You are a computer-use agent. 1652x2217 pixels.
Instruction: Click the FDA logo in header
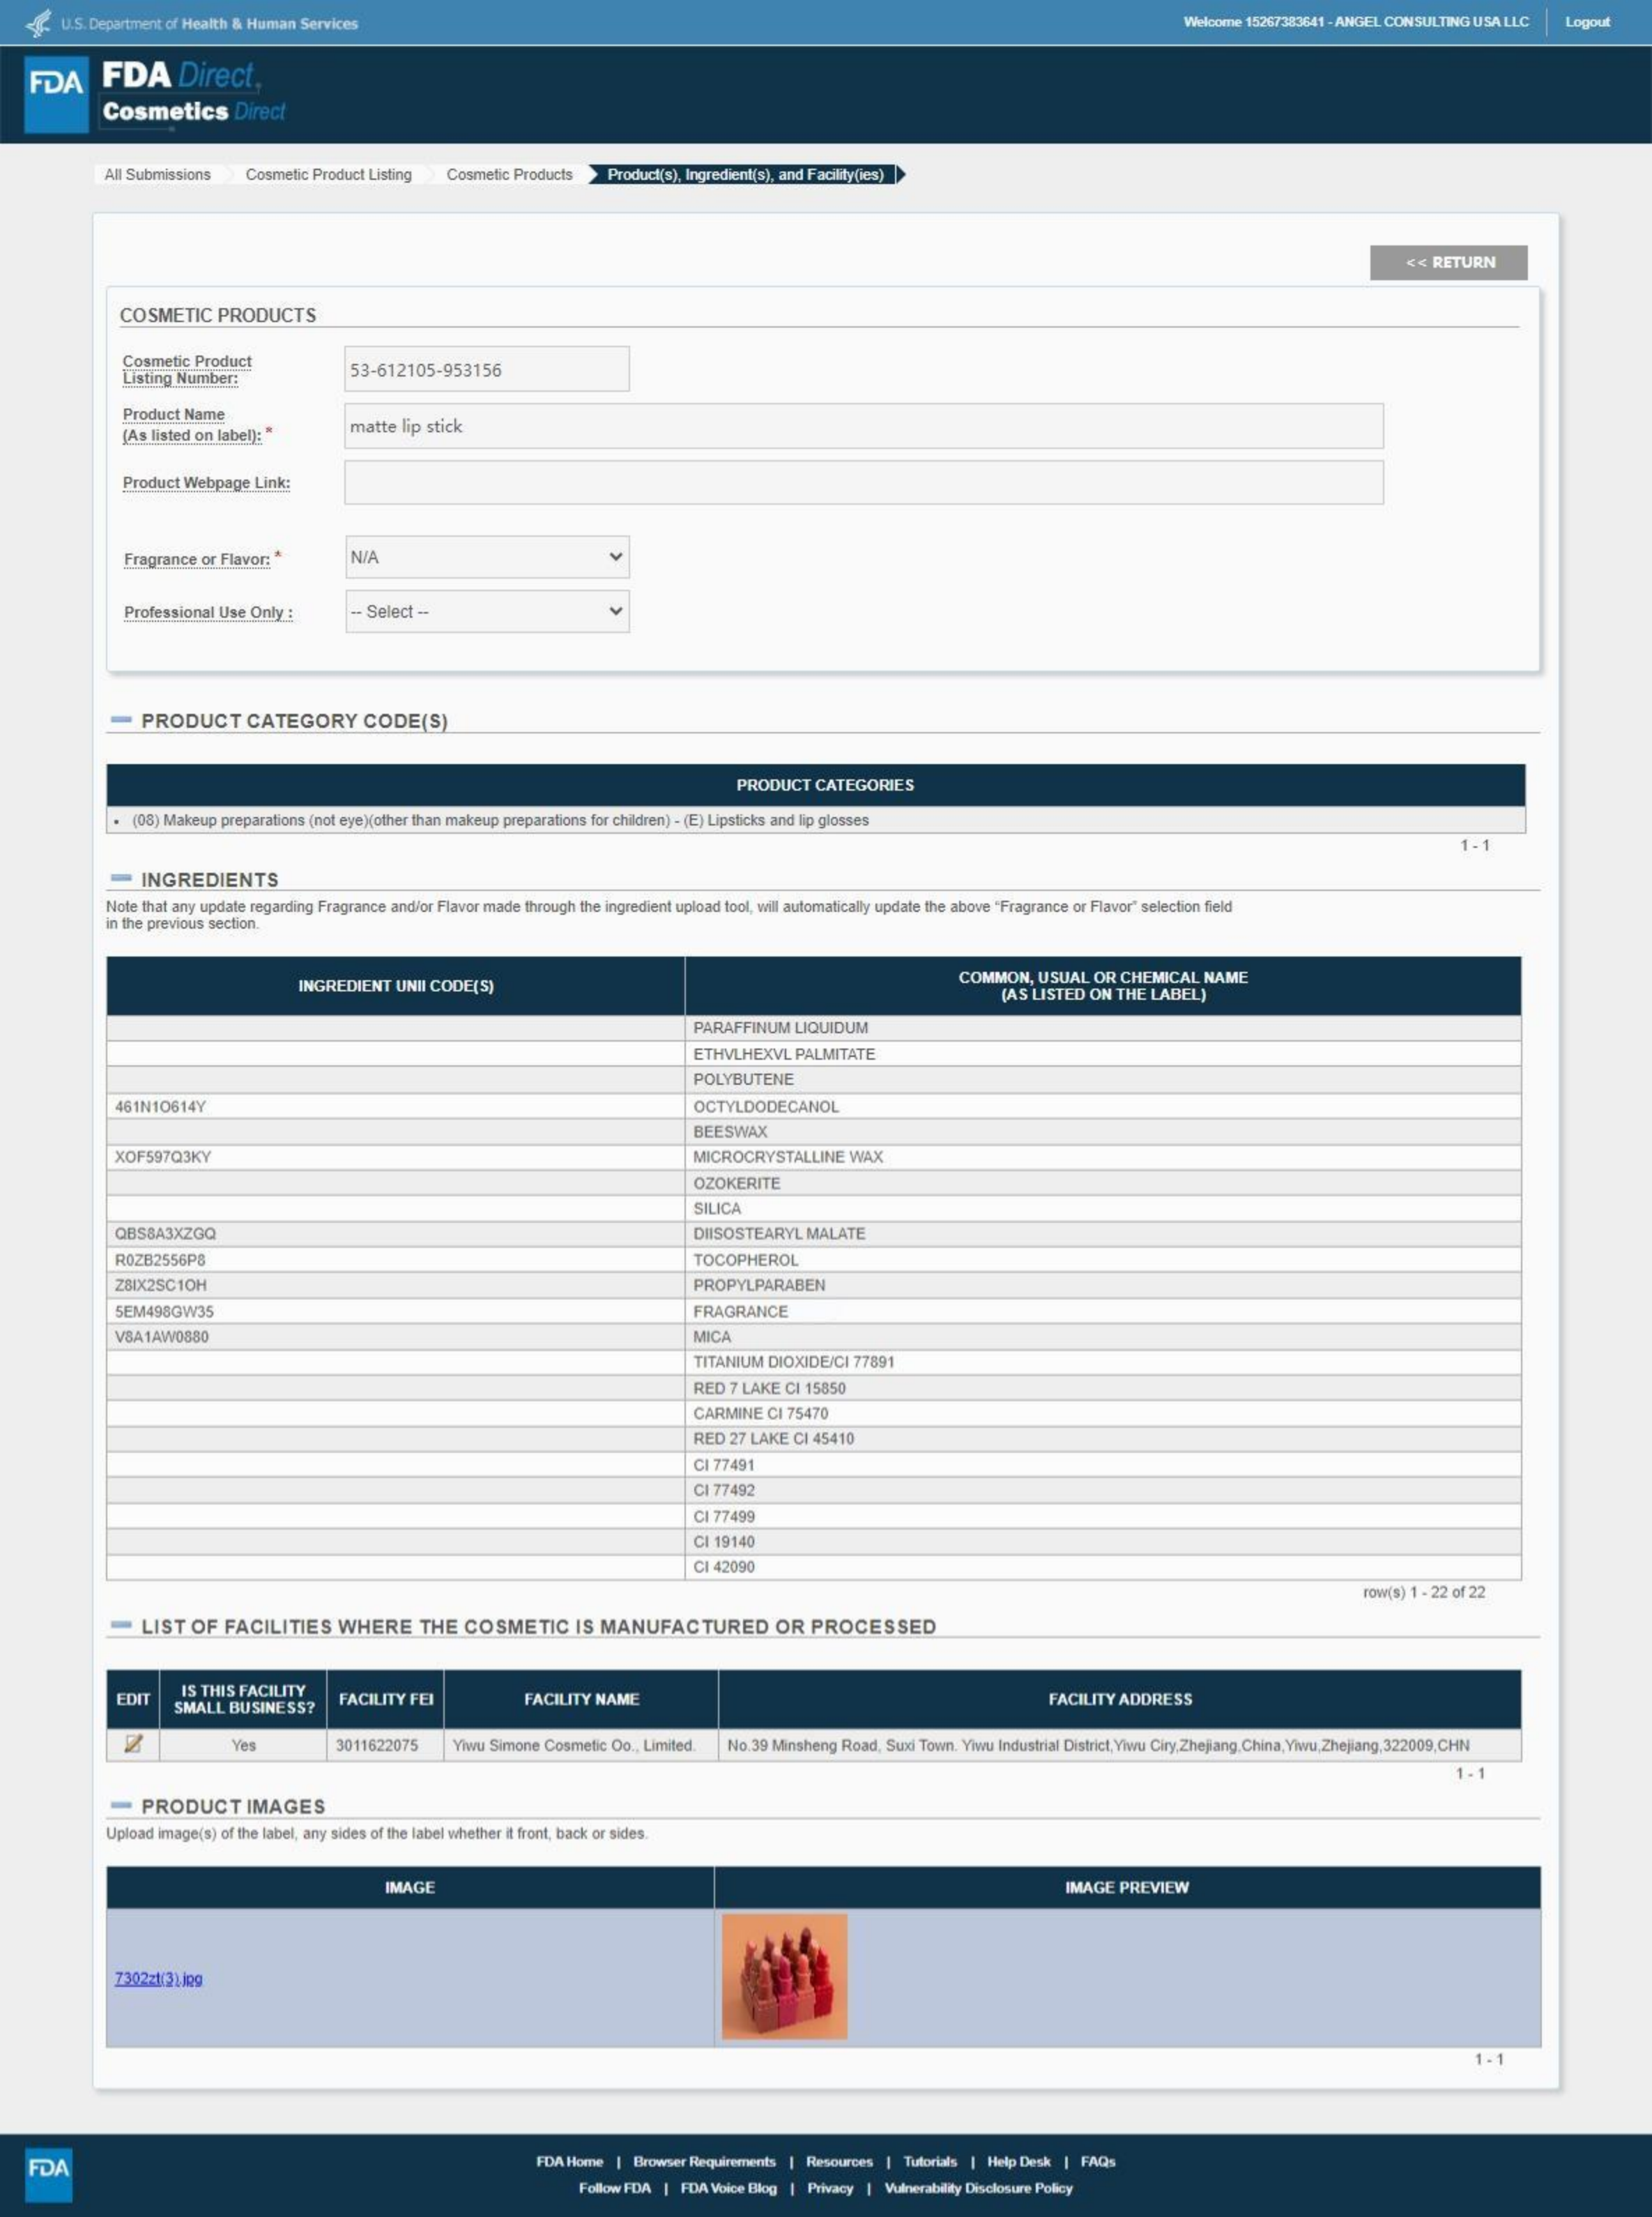tap(56, 94)
